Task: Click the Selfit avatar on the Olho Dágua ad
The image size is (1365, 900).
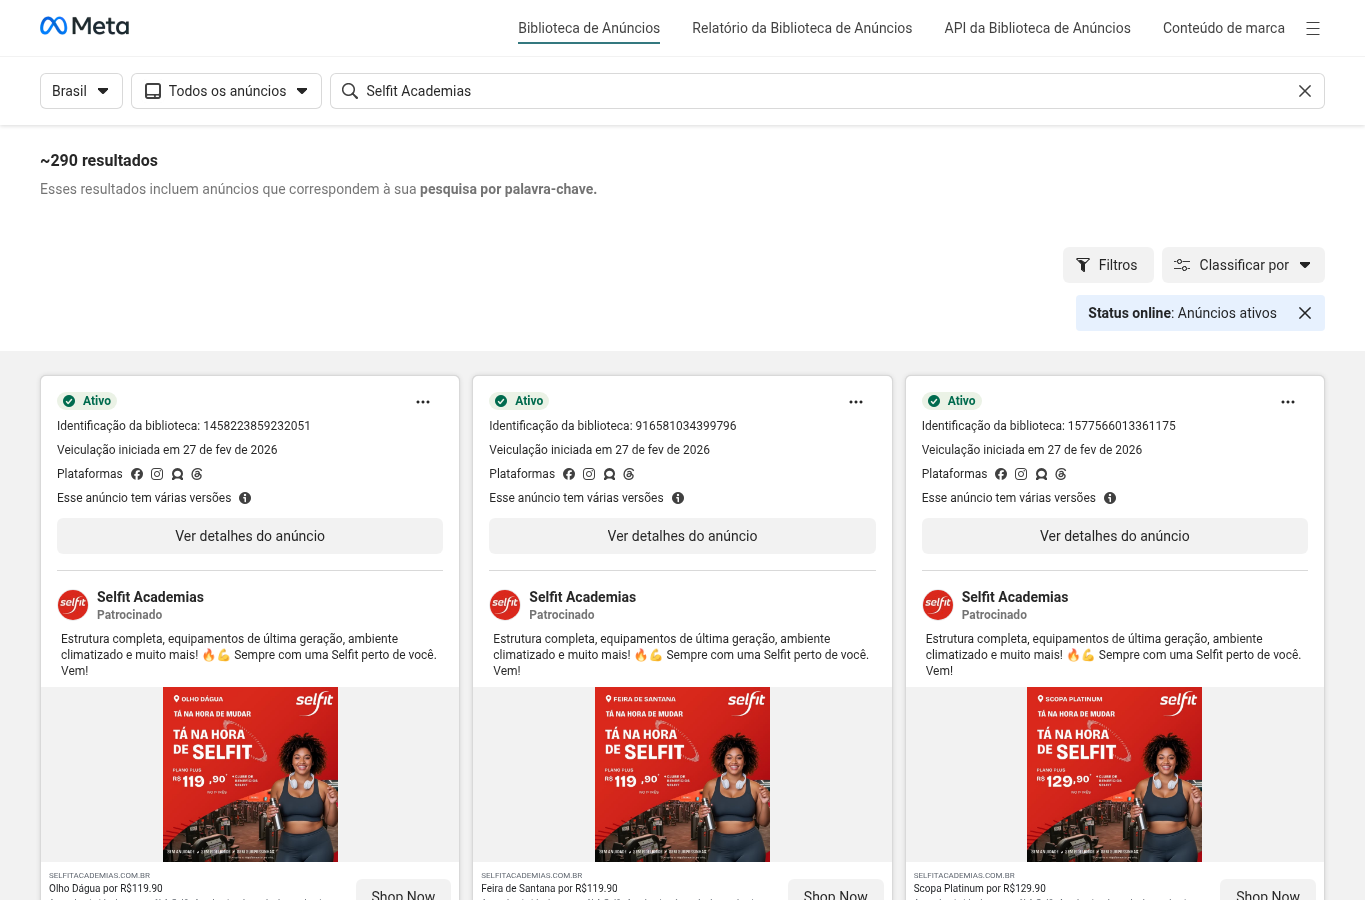Action: [73, 605]
